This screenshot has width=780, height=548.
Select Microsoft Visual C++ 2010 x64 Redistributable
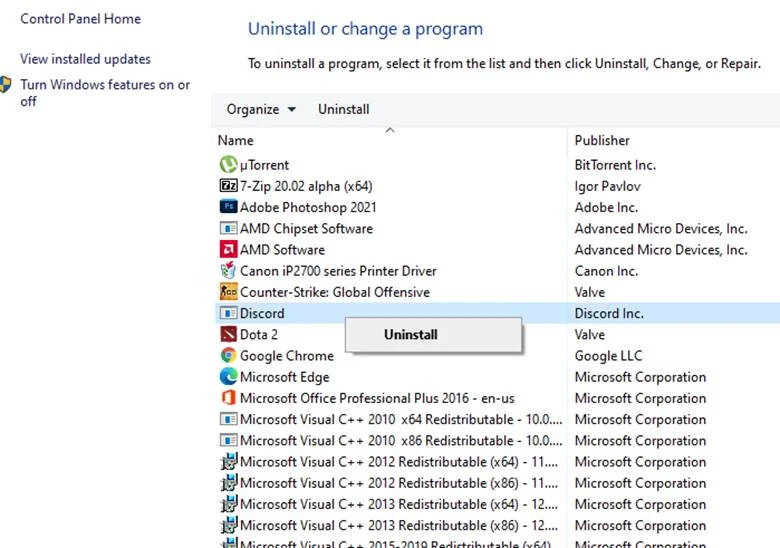pyautogui.click(x=389, y=420)
